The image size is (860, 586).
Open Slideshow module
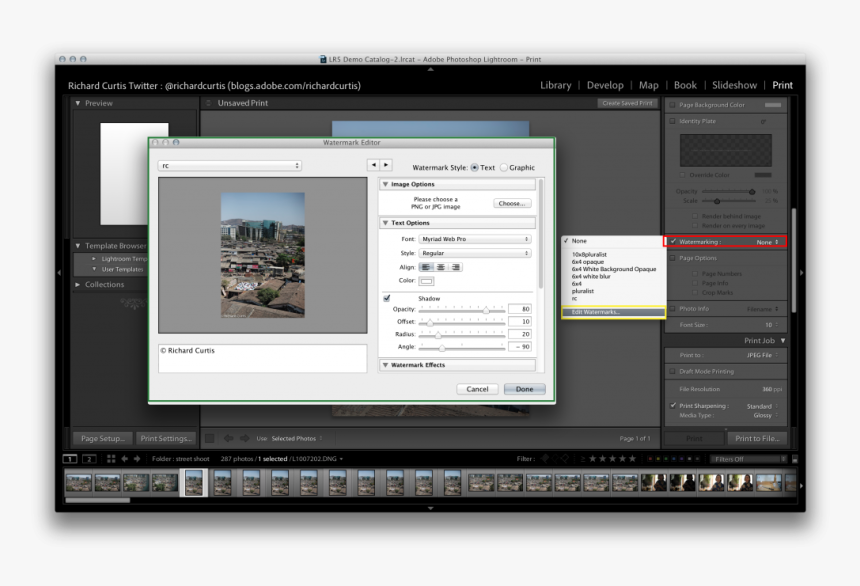(734, 85)
